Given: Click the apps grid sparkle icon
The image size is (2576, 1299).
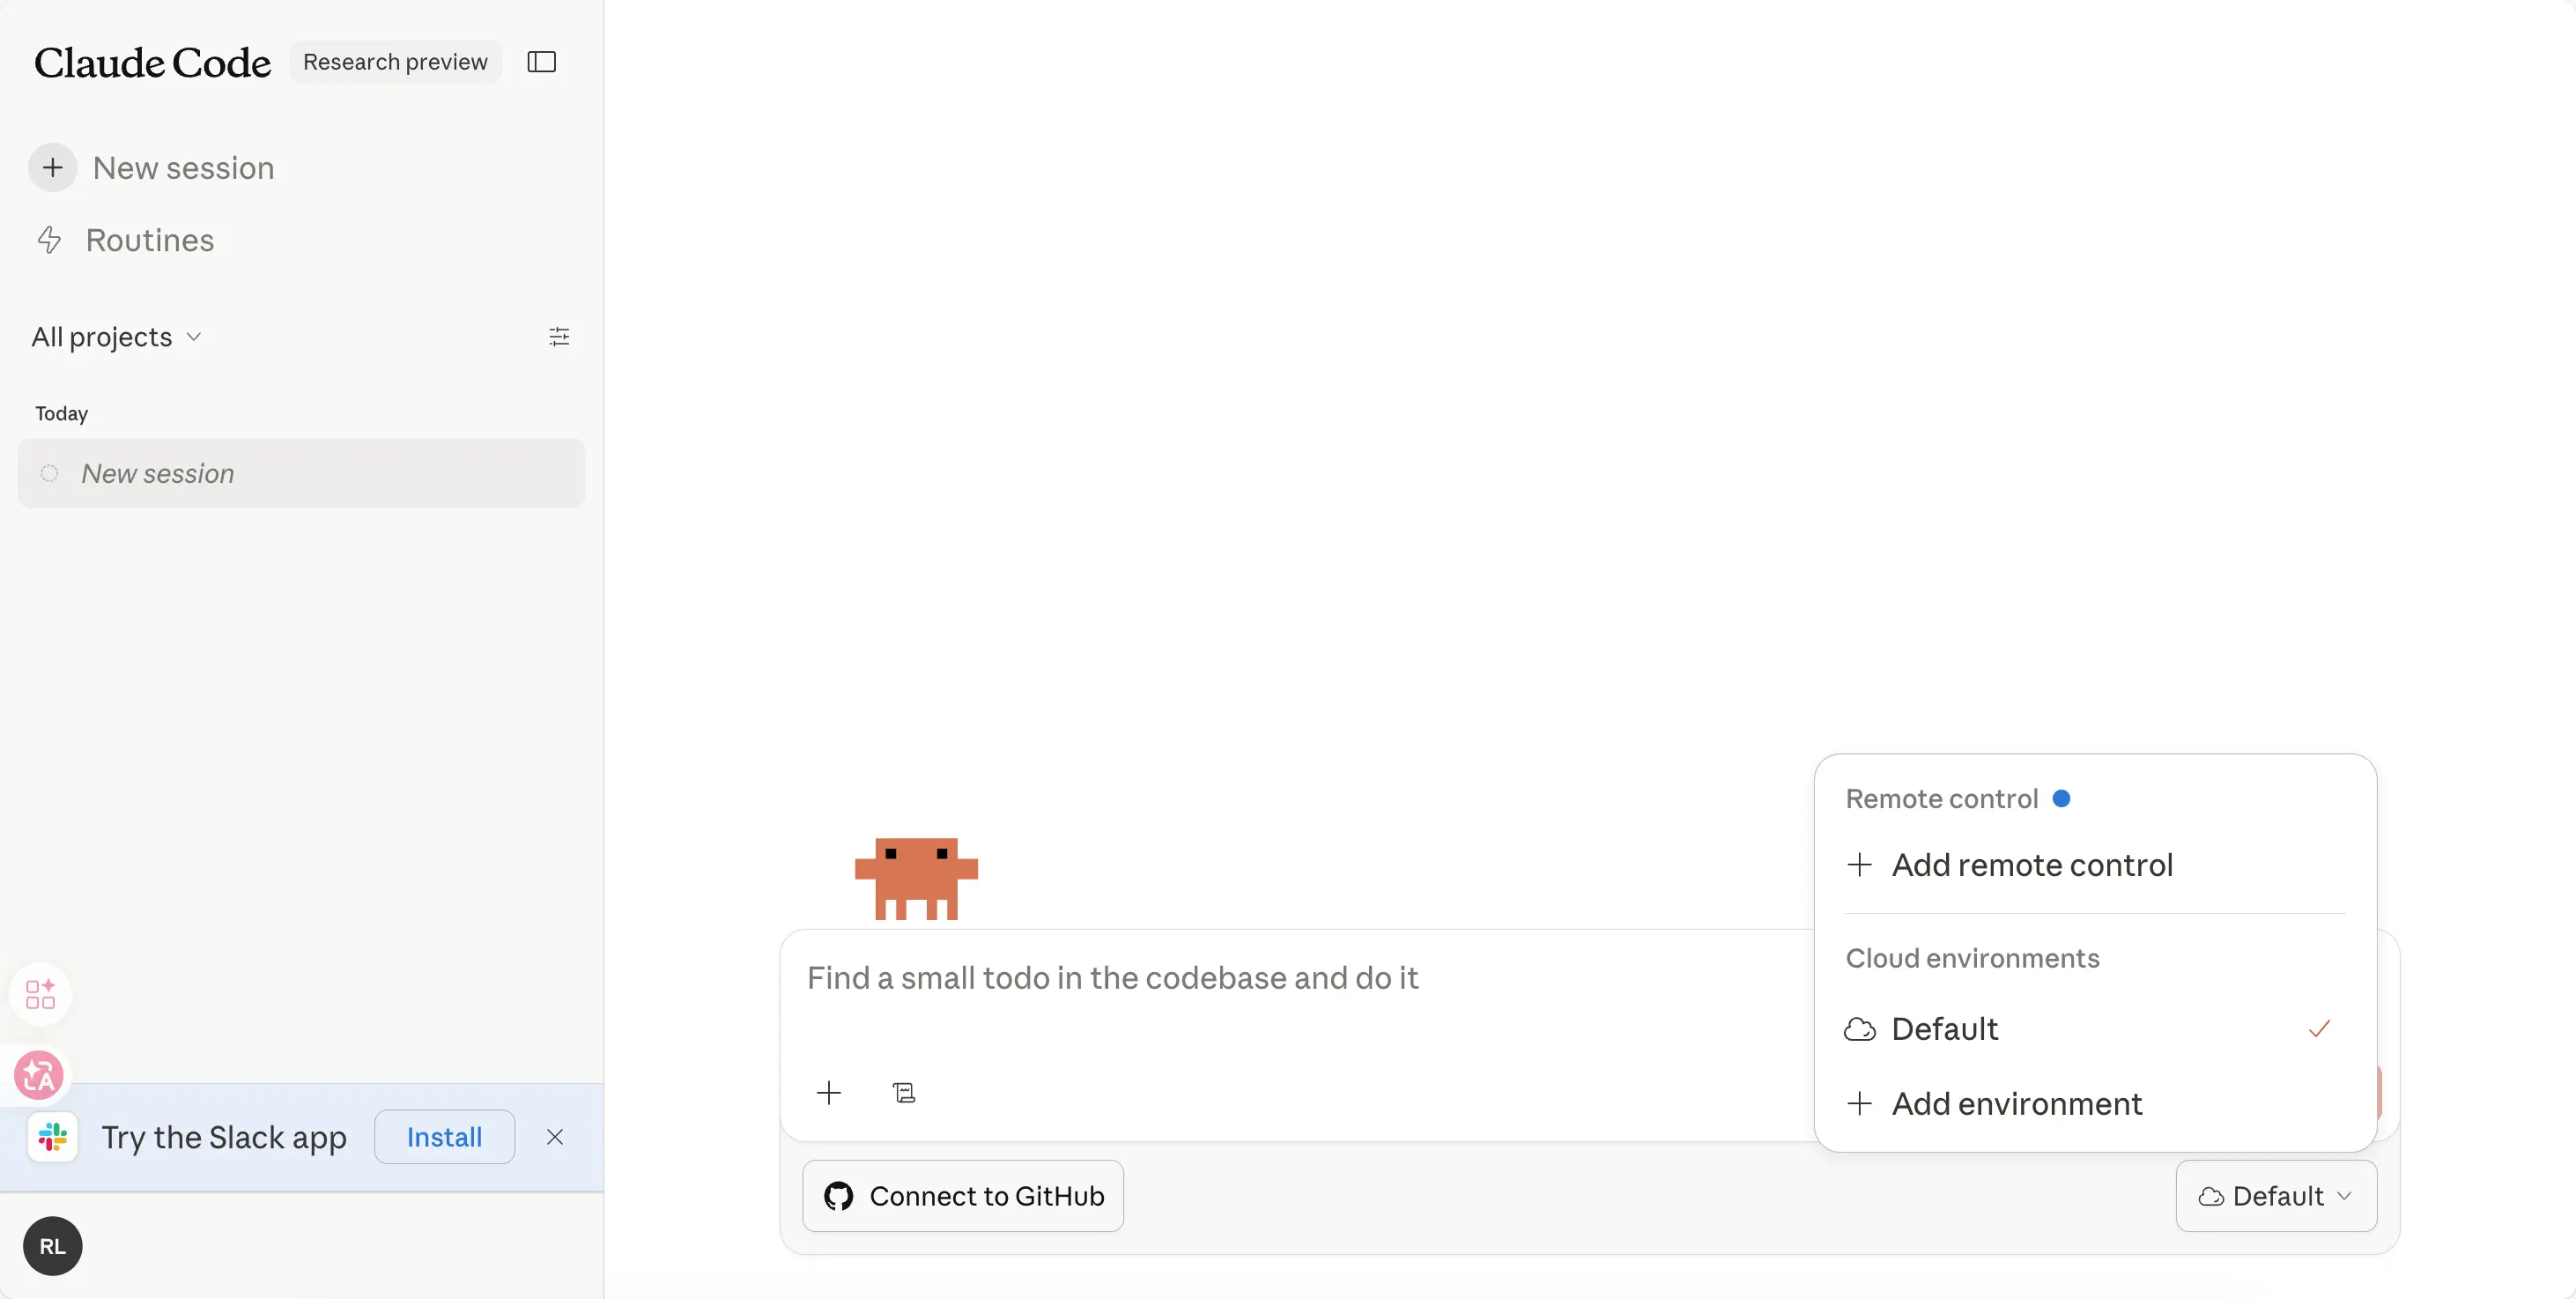Looking at the screenshot, I should (x=40, y=994).
